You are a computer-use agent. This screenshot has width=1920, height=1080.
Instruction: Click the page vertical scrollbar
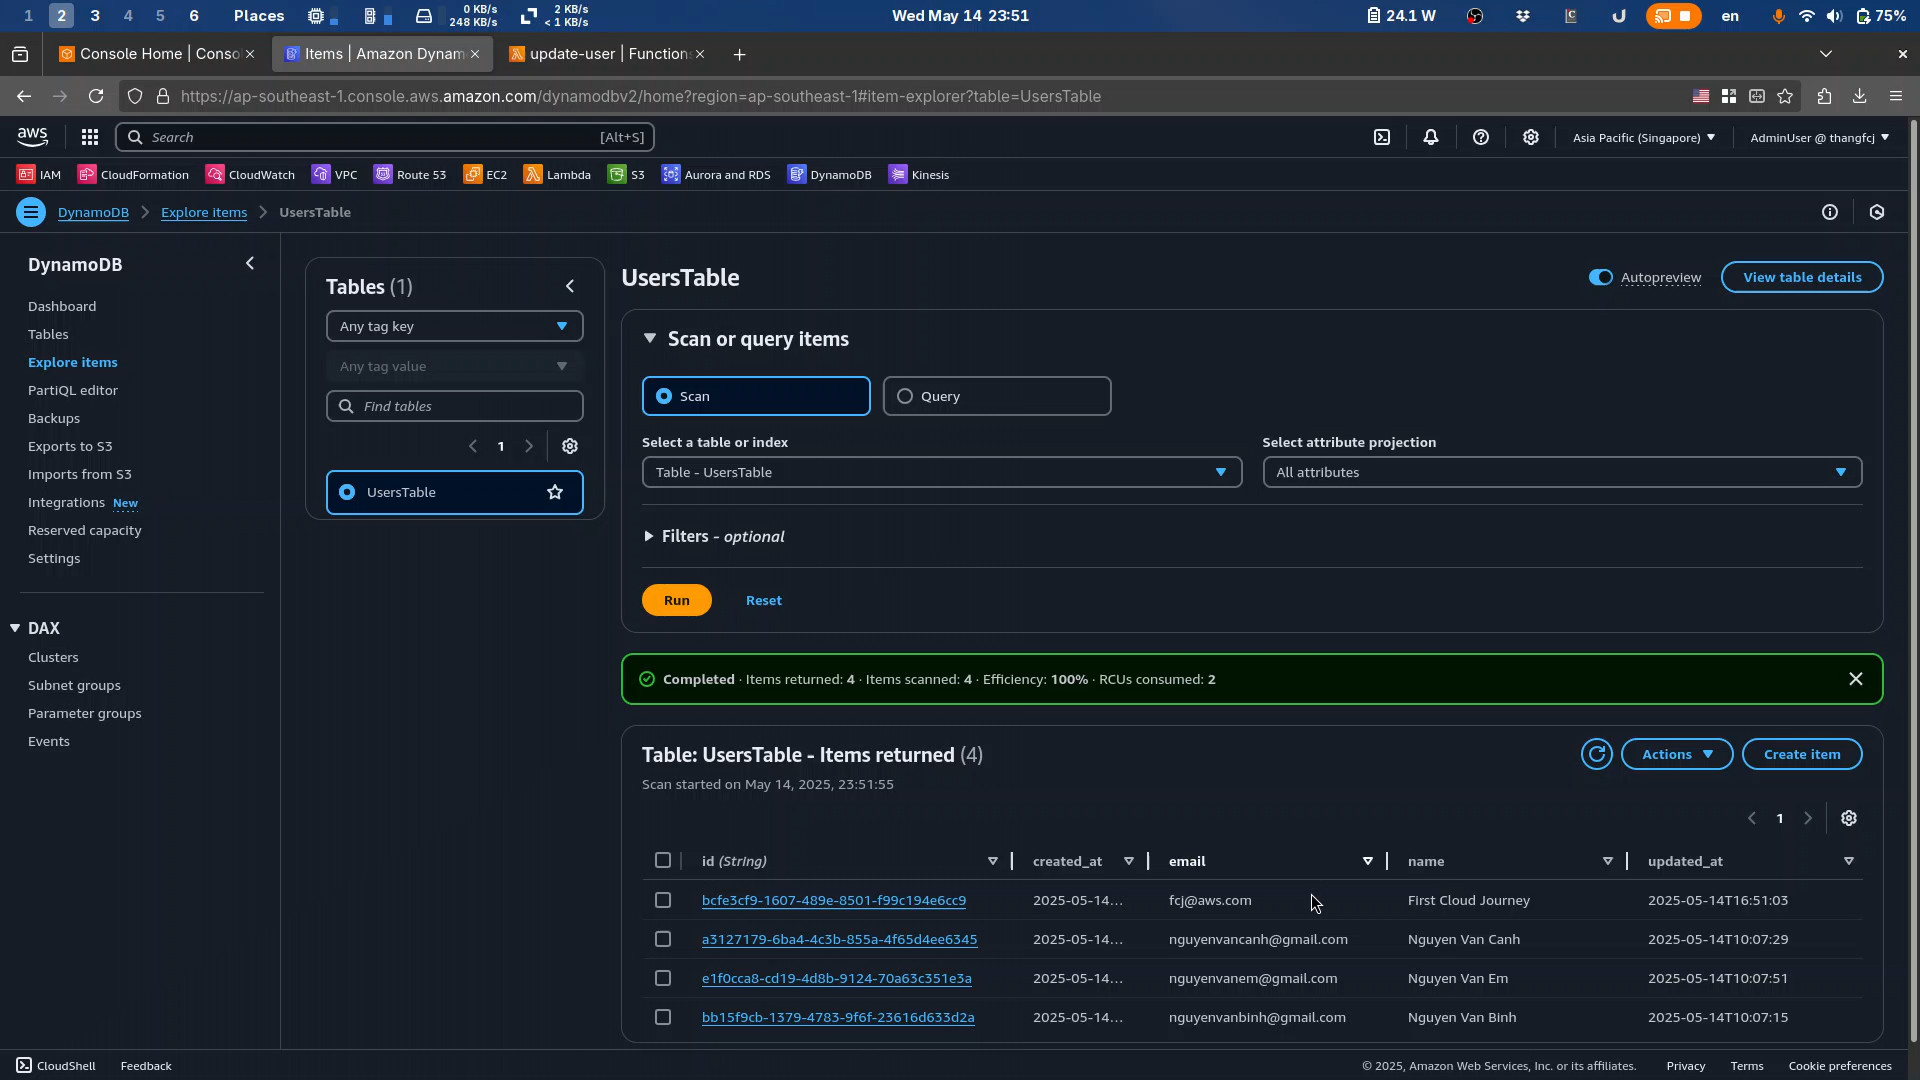1914,580
